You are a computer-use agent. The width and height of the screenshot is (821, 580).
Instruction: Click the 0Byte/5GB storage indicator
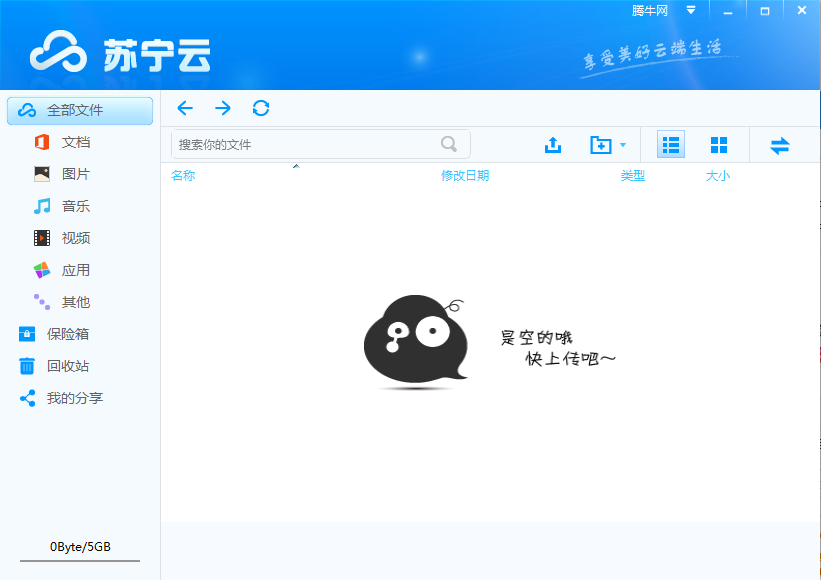point(79,546)
